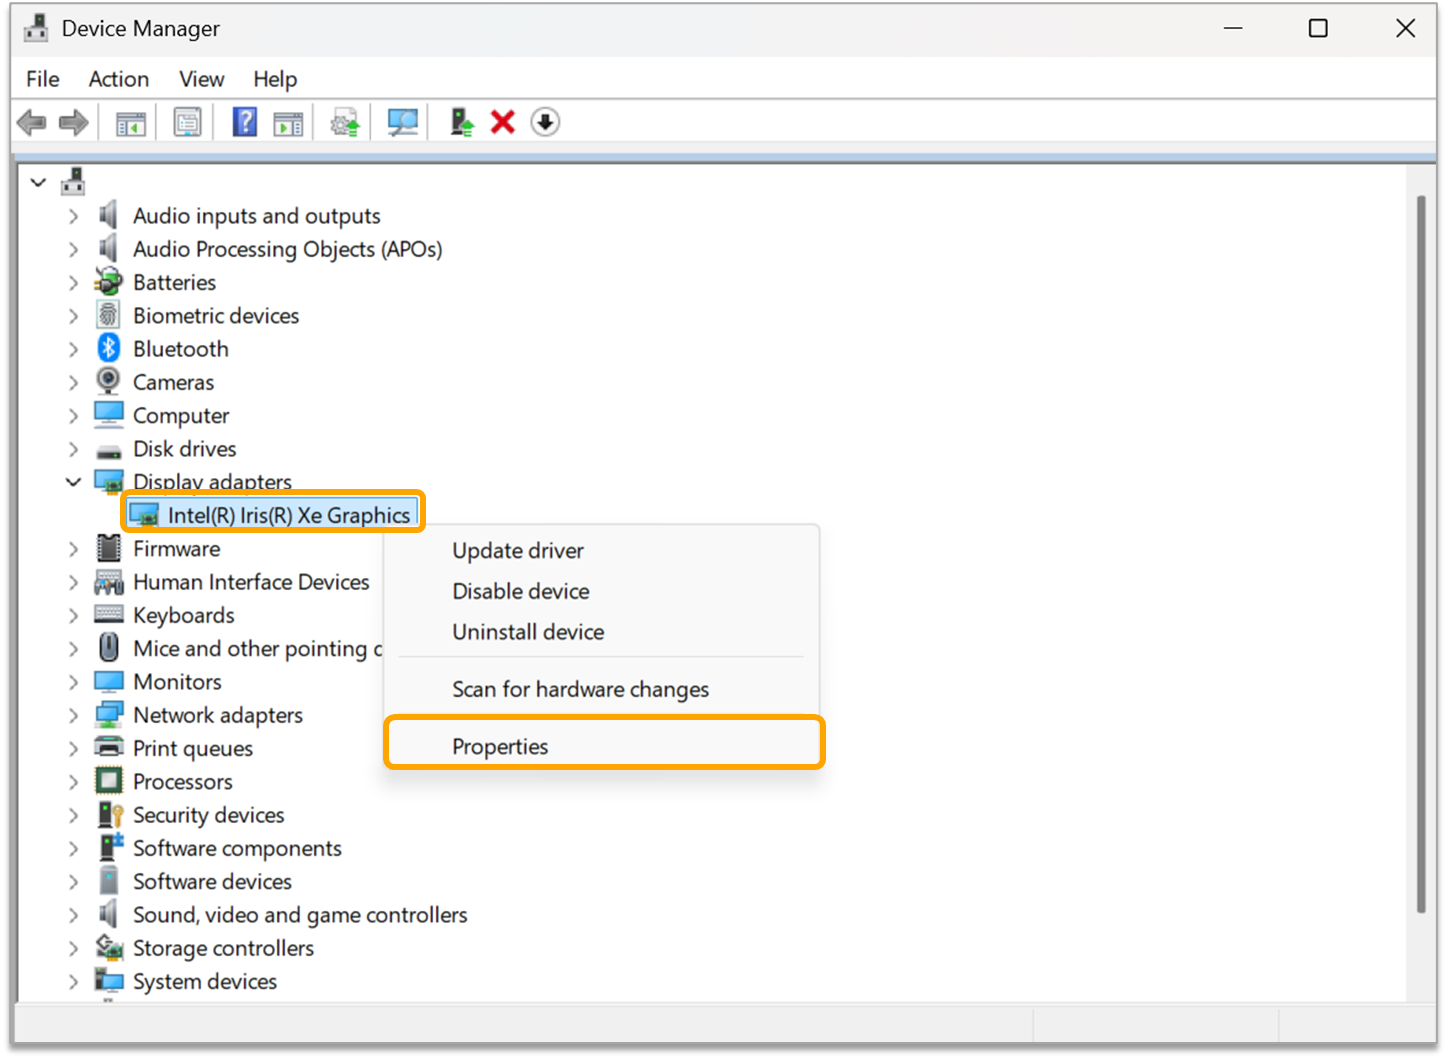This screenshot has height=1059, width=1447.
Task: Click the blue question mark Help icon
Action: click(244, 122)
